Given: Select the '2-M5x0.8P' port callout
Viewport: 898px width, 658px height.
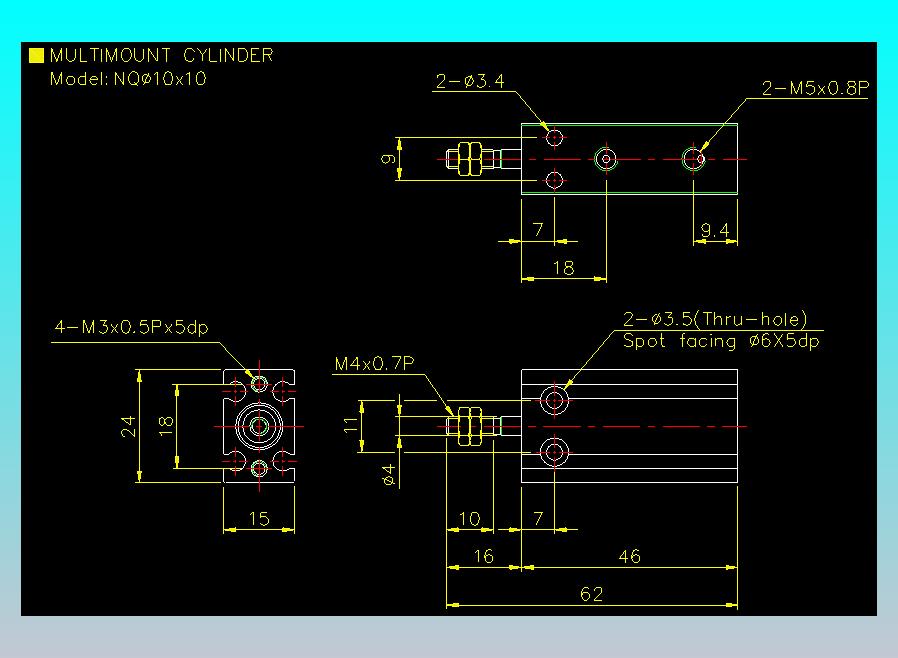Looking at the screenshot, I should click(816, 88).
